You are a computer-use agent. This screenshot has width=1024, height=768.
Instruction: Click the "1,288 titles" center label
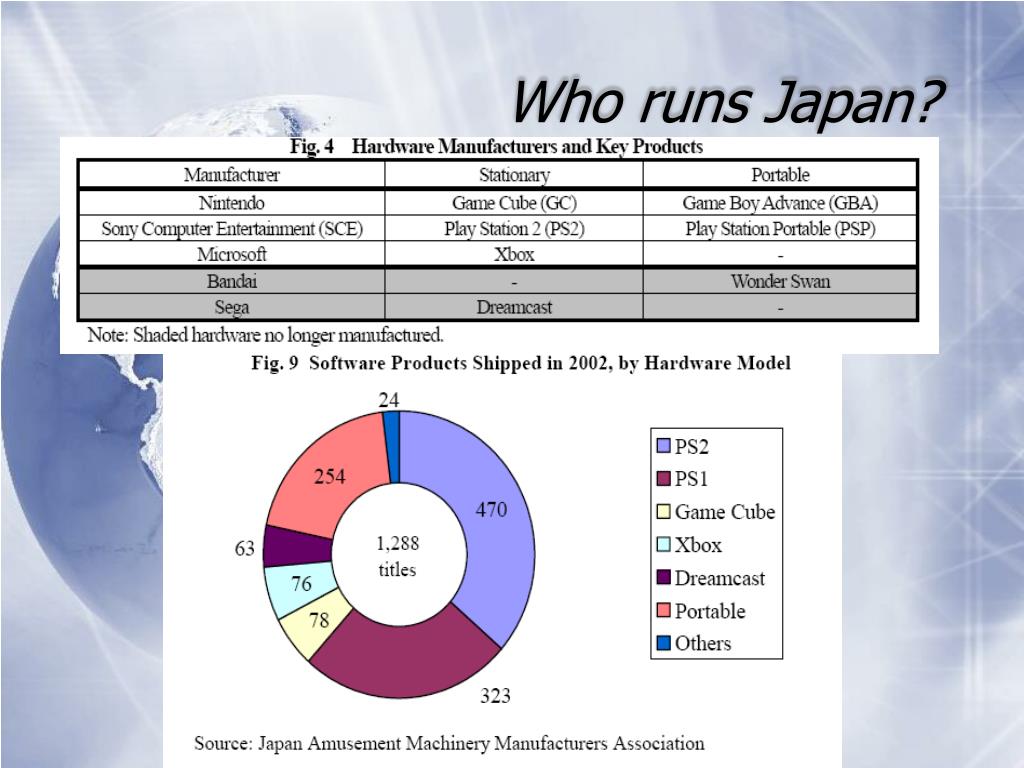click(398, 556)
